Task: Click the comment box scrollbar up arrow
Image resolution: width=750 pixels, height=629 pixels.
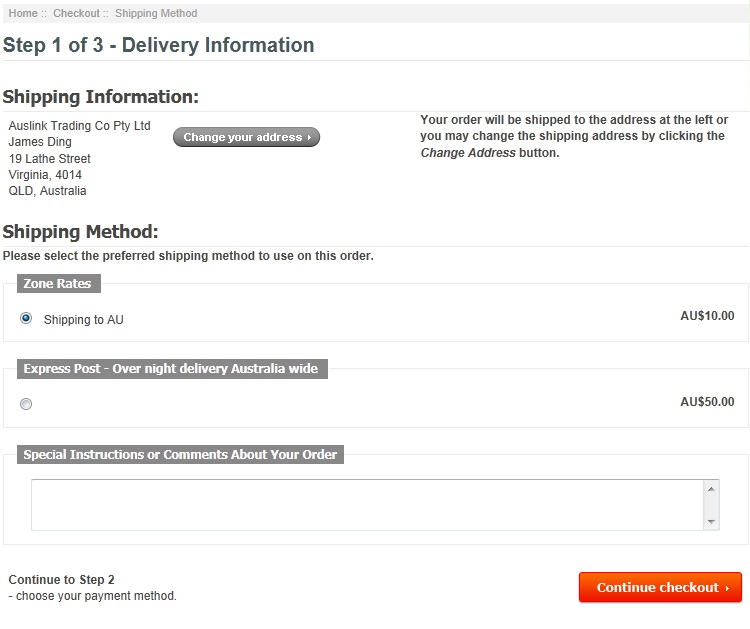Action: (x=711, y=488)
